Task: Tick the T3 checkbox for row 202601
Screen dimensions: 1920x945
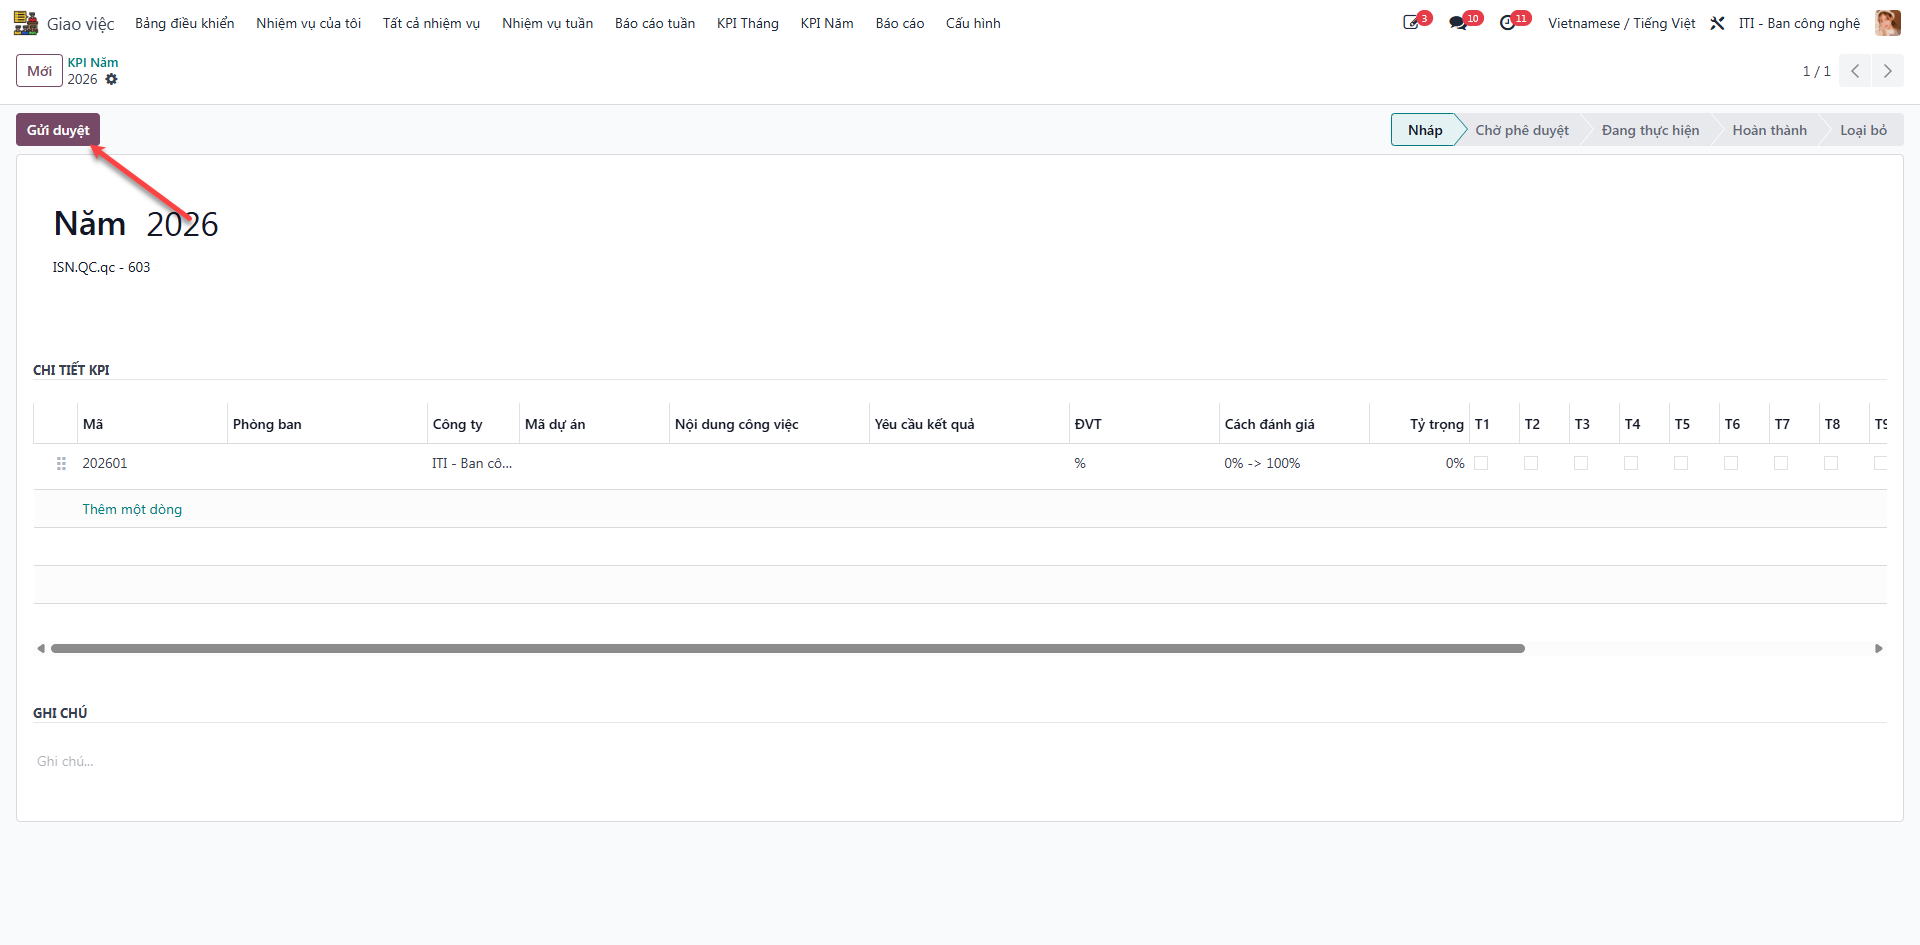Action: click(x=1581, y=463)
